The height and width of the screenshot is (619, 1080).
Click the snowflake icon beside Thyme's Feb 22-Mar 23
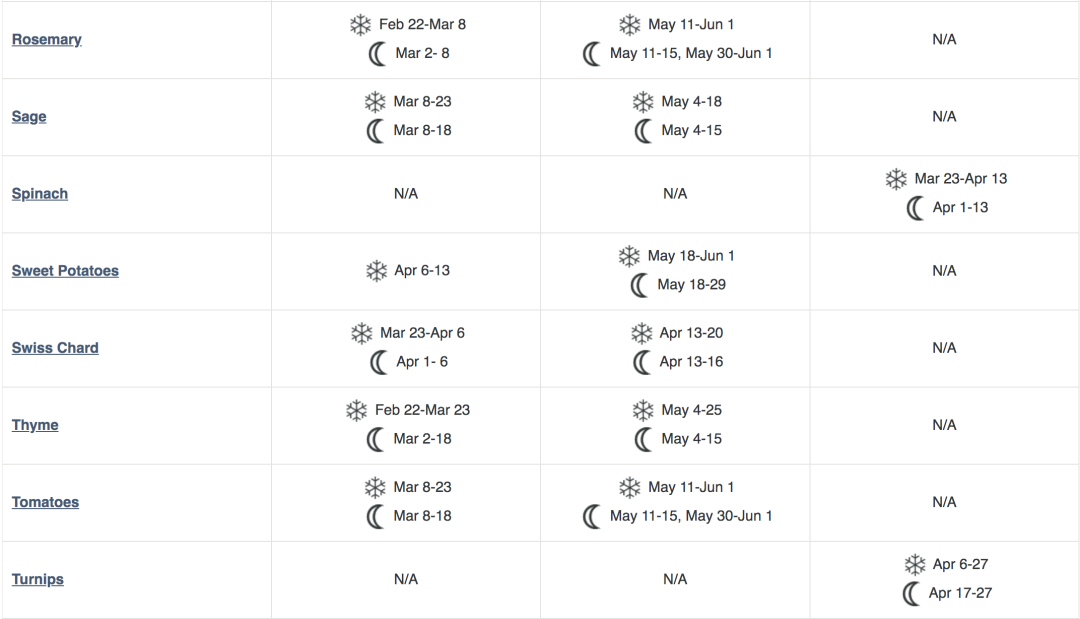pos(357,410)
